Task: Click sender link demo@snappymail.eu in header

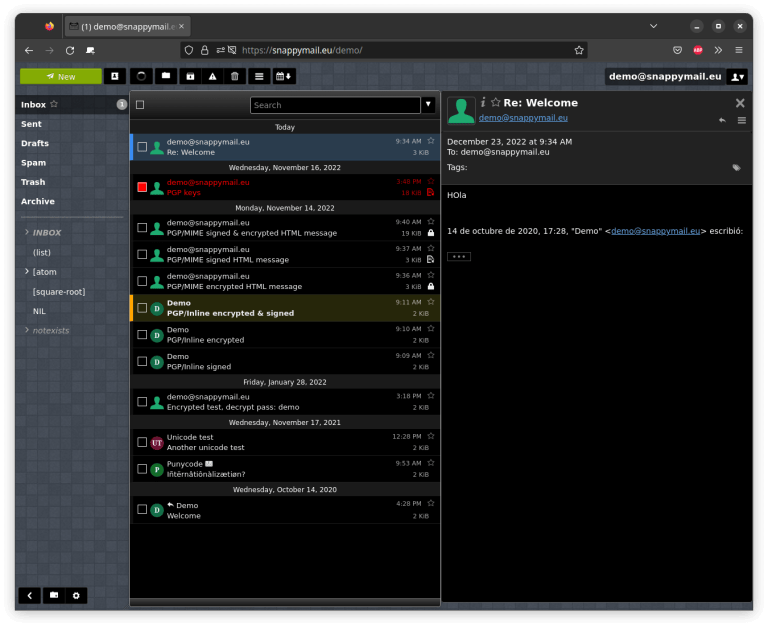Action: point(523,118)
